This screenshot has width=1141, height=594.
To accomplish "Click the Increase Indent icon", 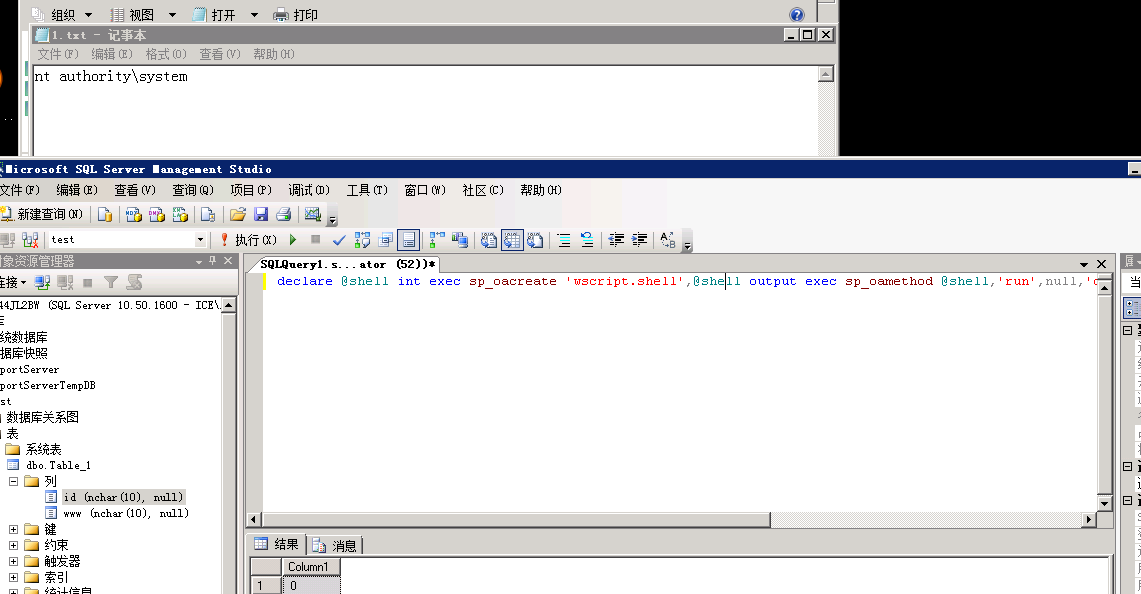I will click(x=640, y=239).
